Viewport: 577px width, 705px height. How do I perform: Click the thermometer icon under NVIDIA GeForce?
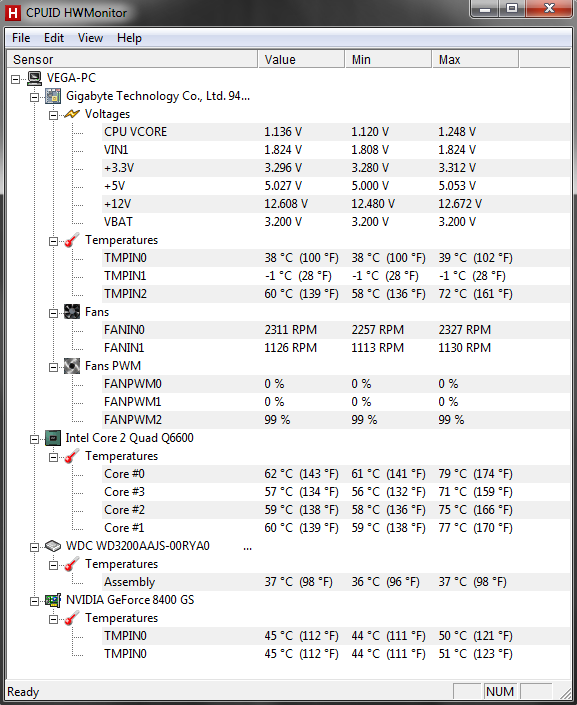click(72, 618)
